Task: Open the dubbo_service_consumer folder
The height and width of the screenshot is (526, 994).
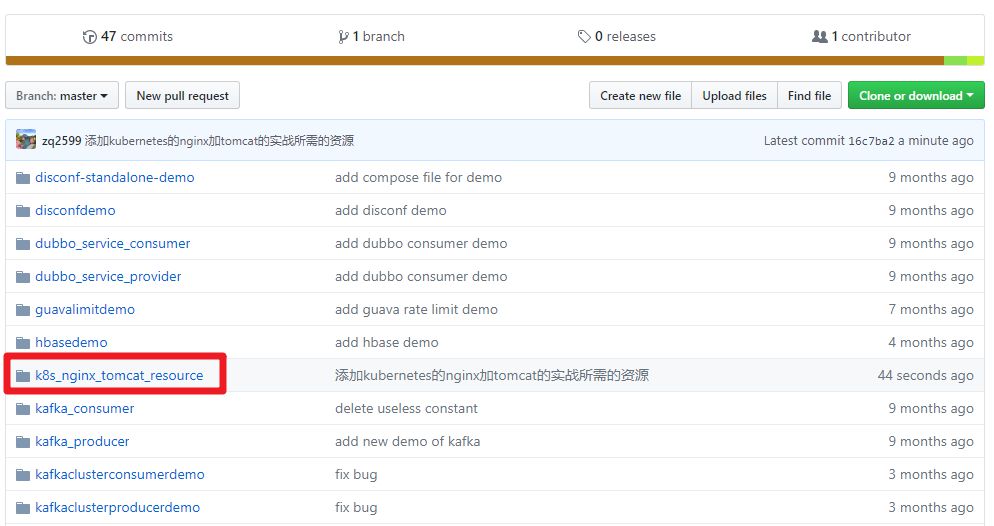Action: coord(113,243)
